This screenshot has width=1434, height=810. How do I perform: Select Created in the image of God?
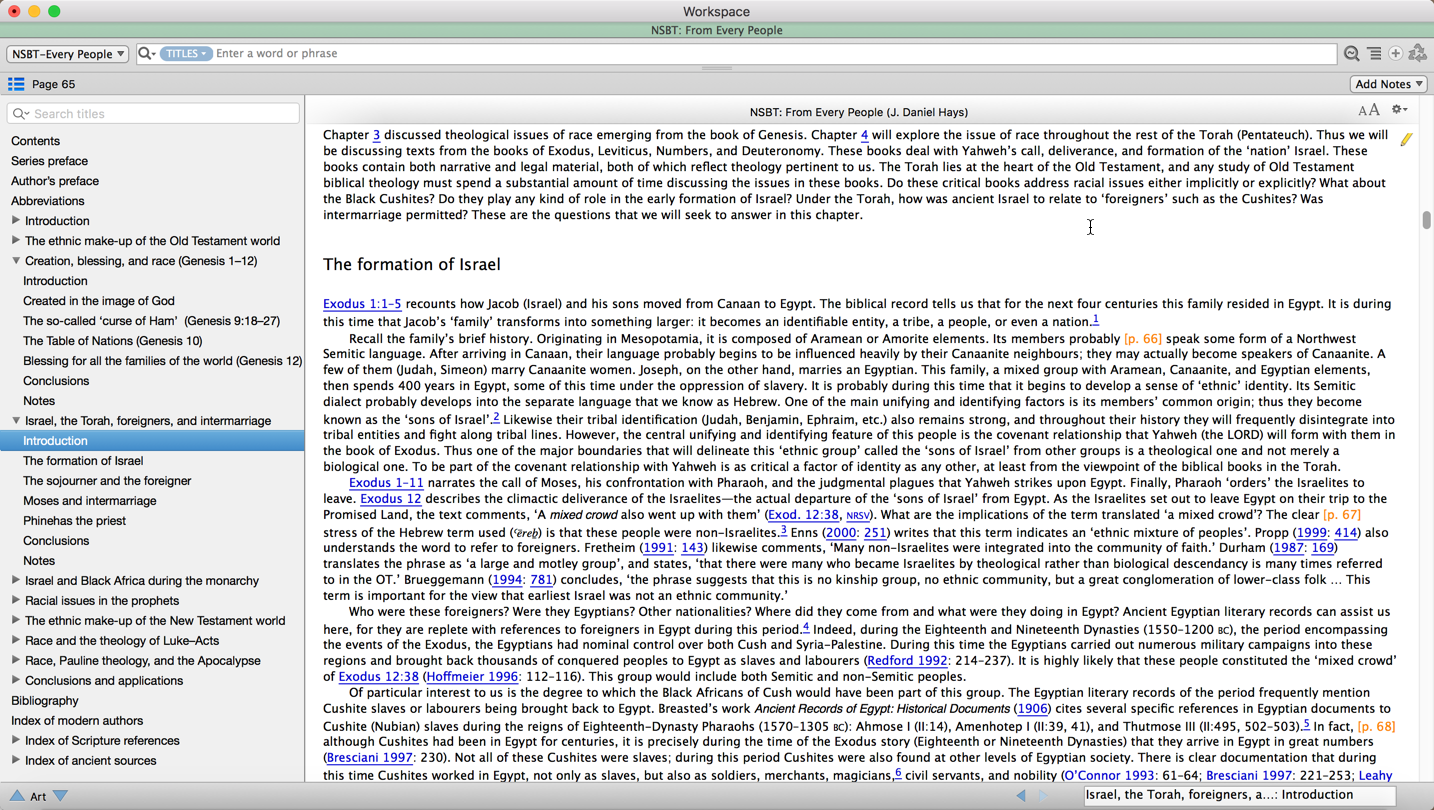pyautogui.click(x=99, y=301)
